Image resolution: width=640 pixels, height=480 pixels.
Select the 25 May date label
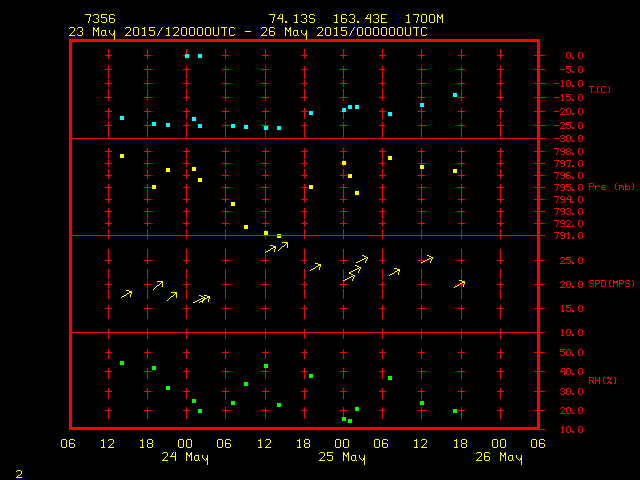pos(342,458)
